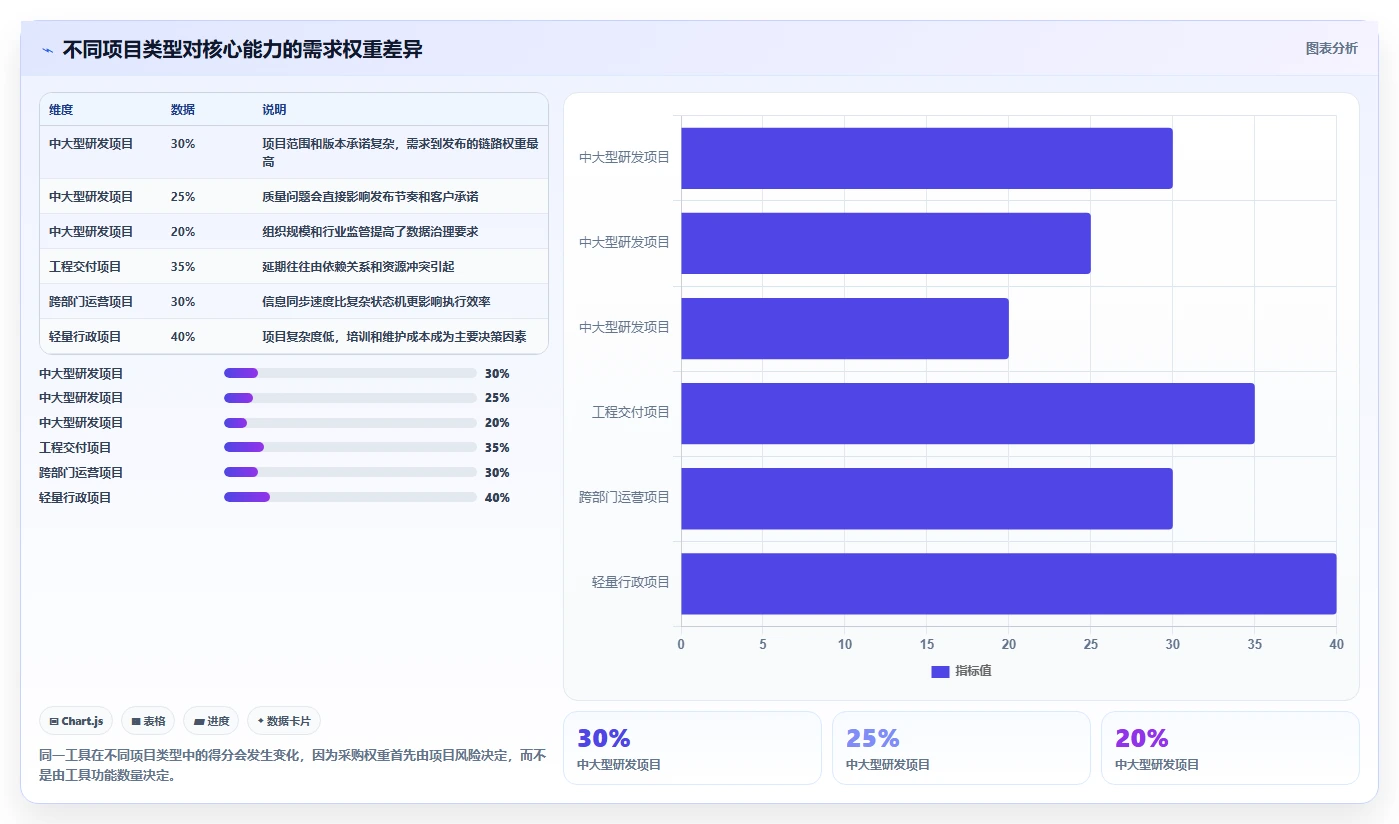Click the chart bar ending at 20
Viewport: 1399px width, 824px height.
pos(844,328)
